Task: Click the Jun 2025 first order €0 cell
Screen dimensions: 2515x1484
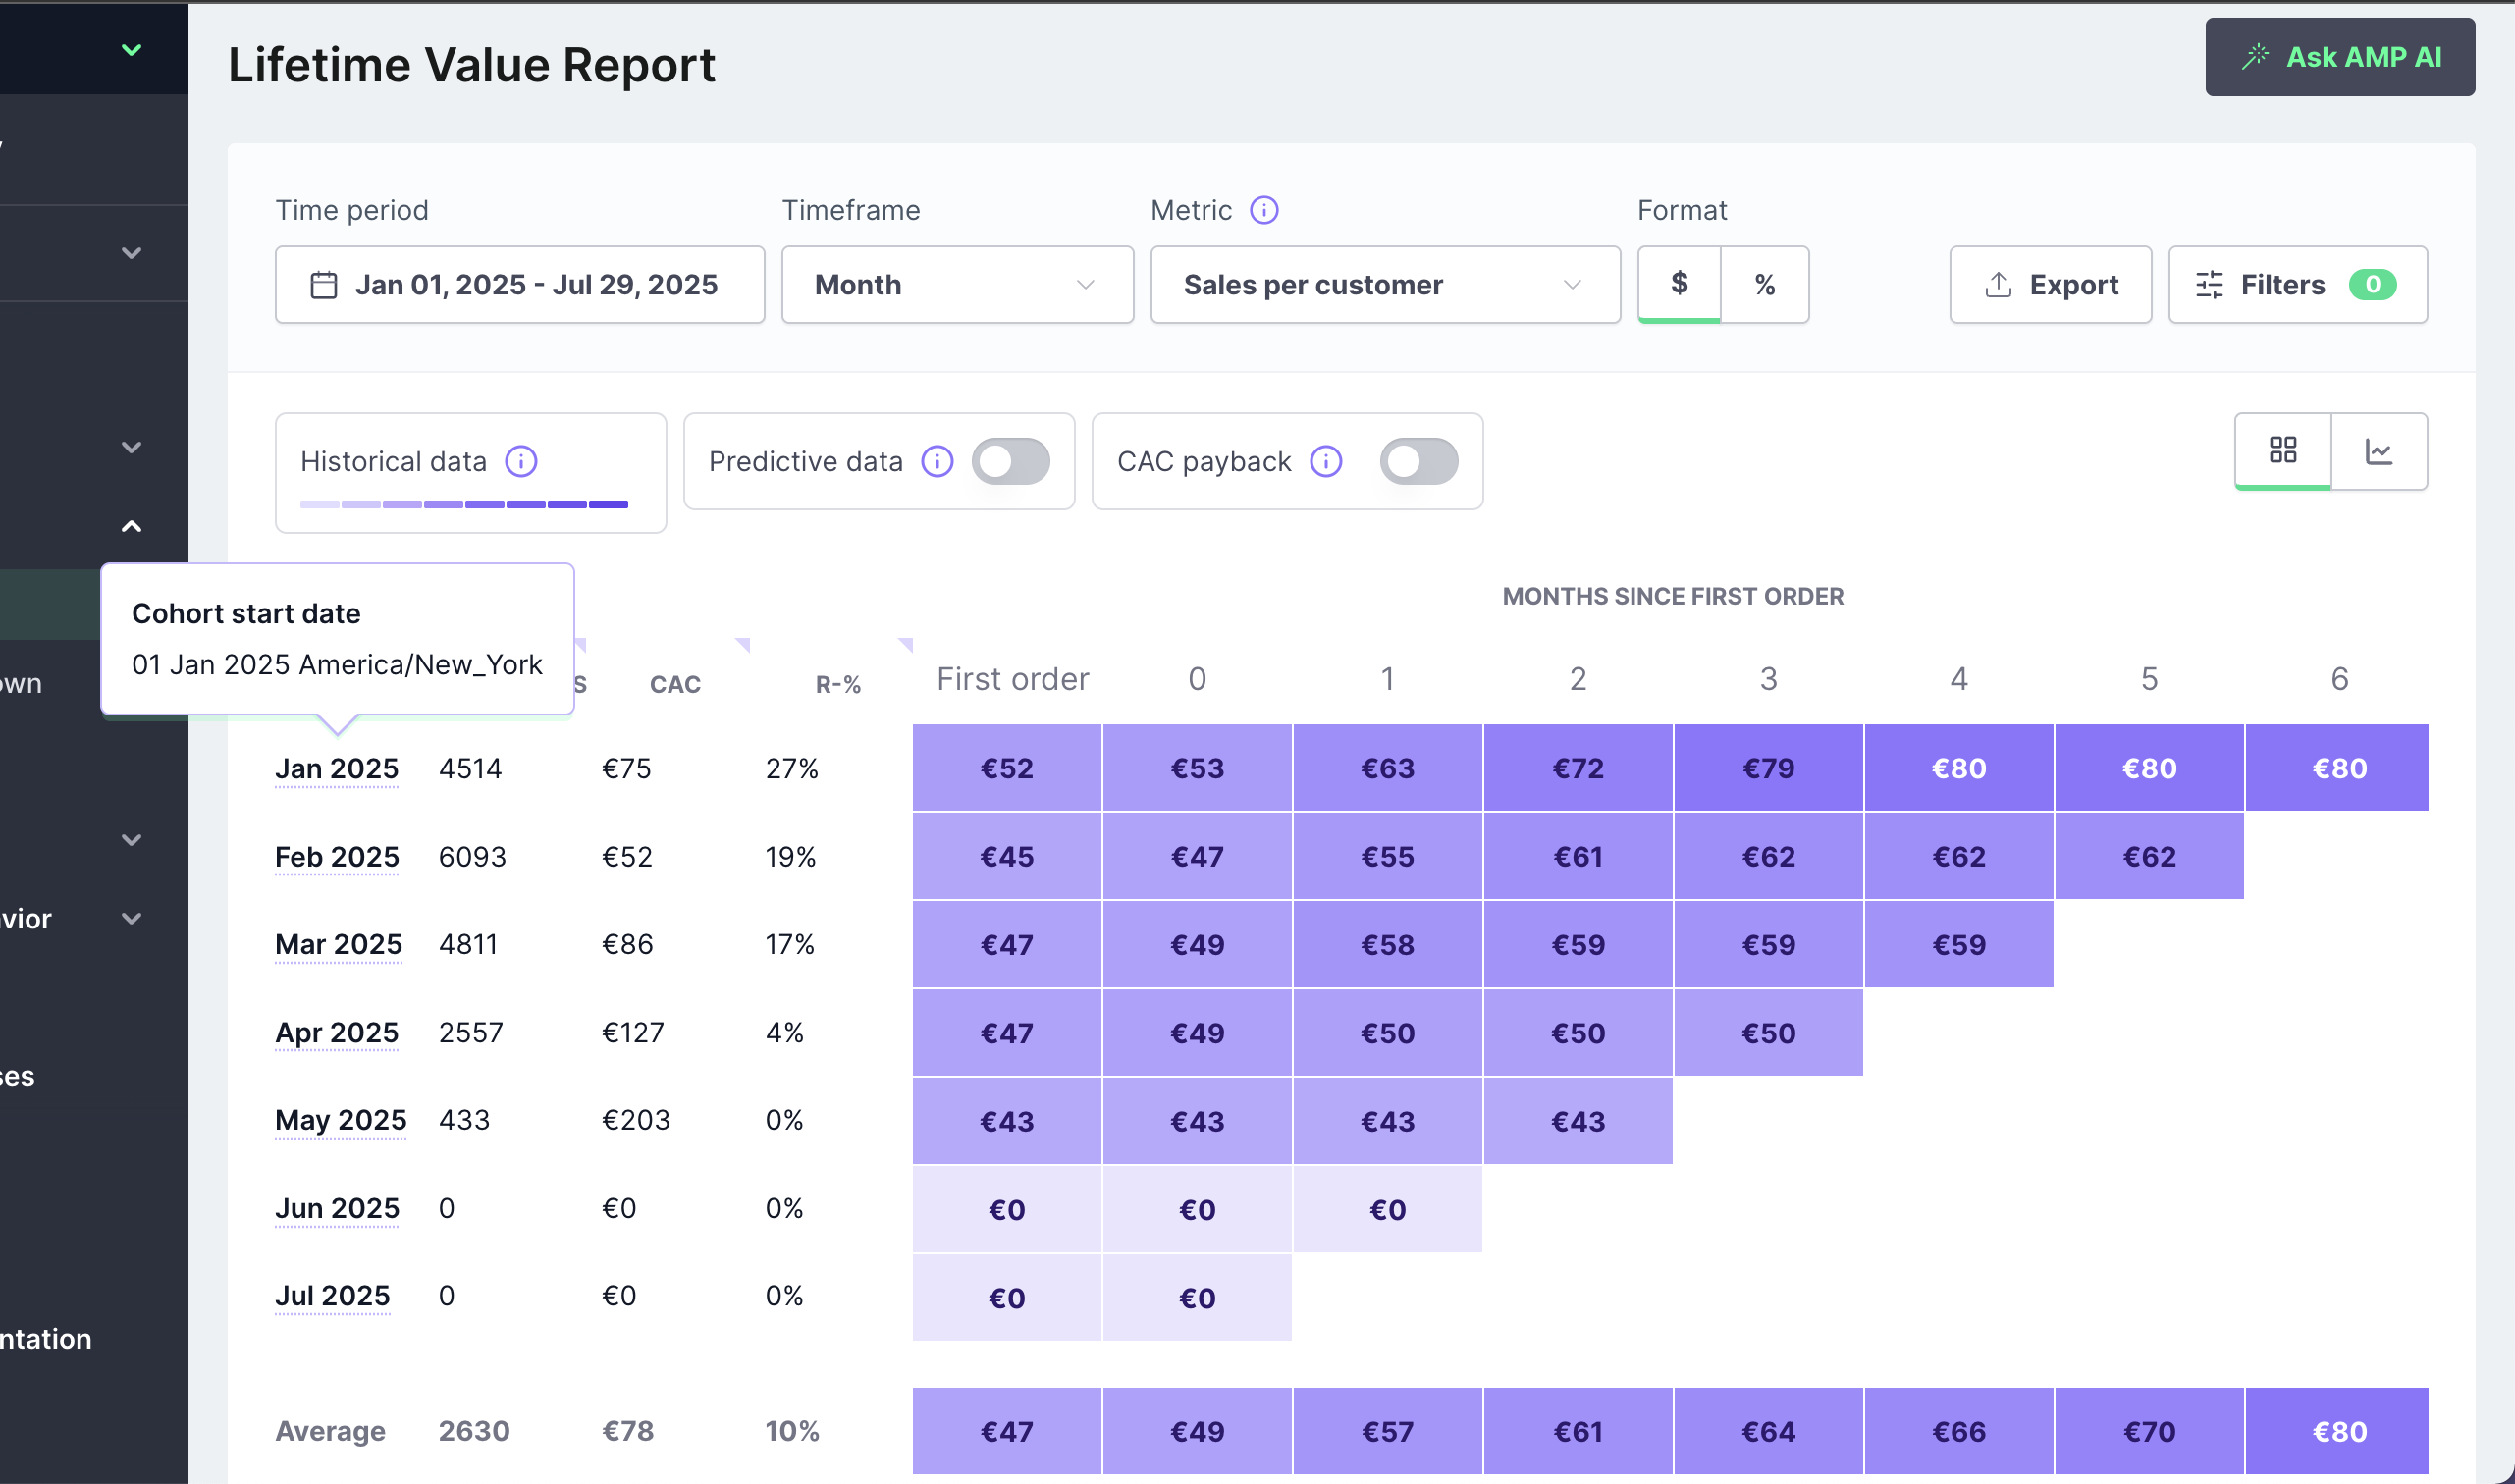Action: click(x=1007, y=1209)
